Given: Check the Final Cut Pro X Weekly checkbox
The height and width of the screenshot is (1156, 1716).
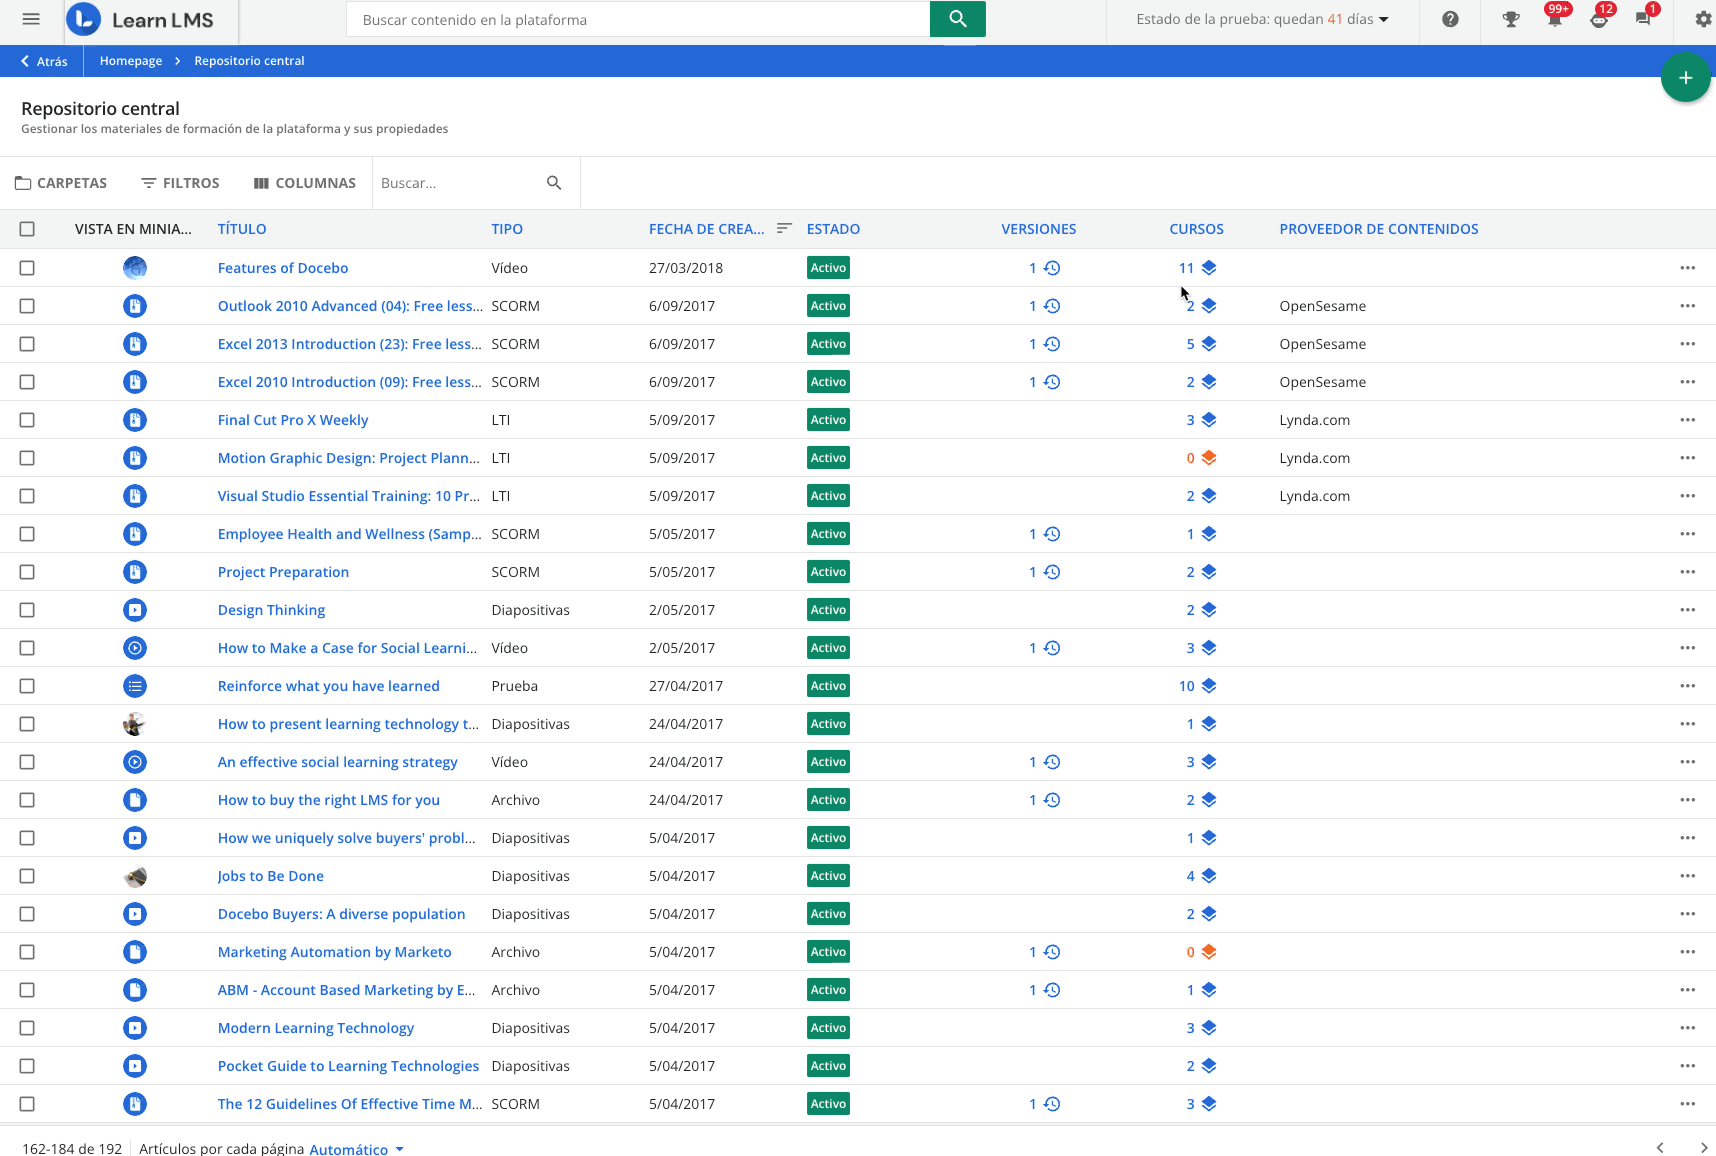Looking at the screenshot, I should tap(27, 420).
